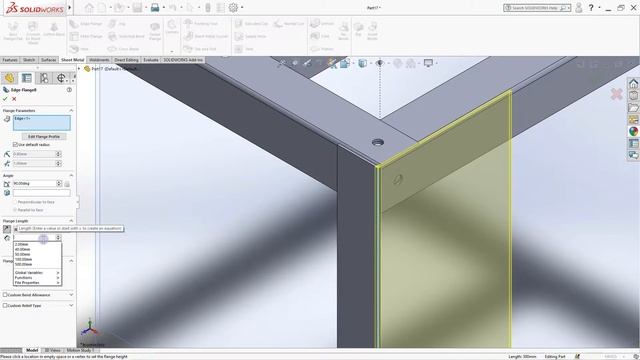Open the FeatureManager design tree tab icon

(x=9, y=78)
